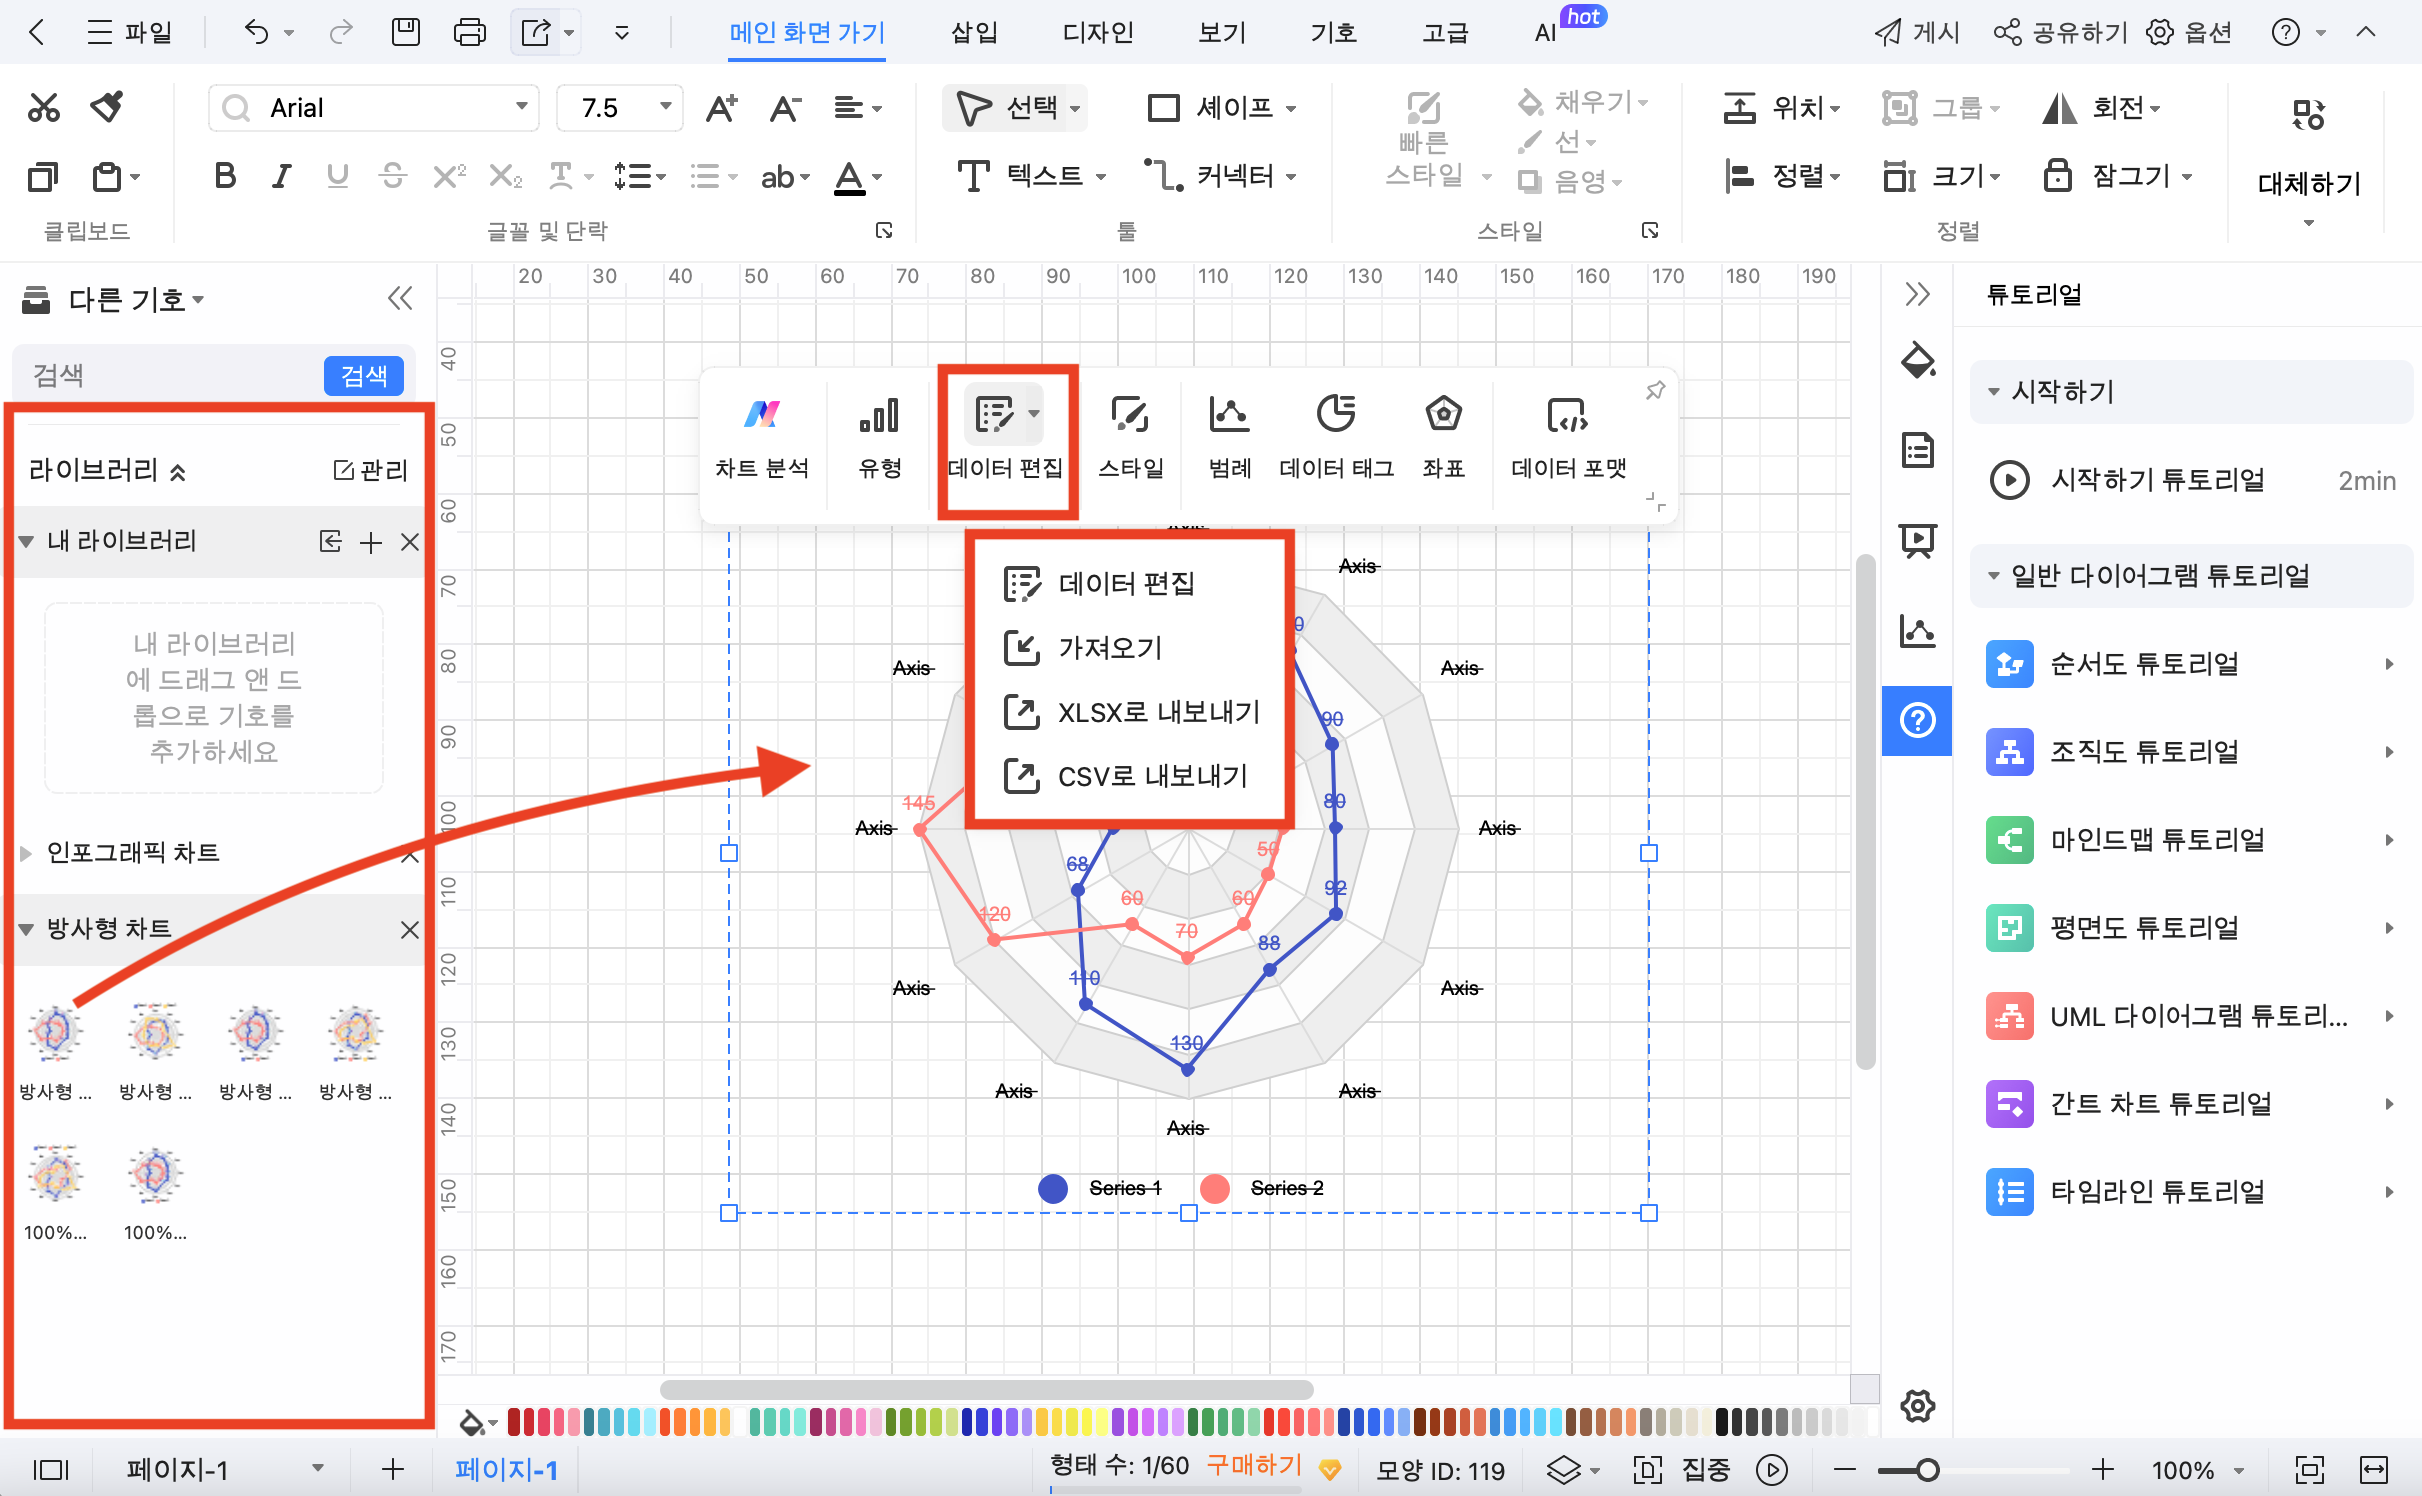This screenshot has height=1496, width=2422.
Task: Open the 스타일 chart style icon
Action: [x=1130, y=438]
